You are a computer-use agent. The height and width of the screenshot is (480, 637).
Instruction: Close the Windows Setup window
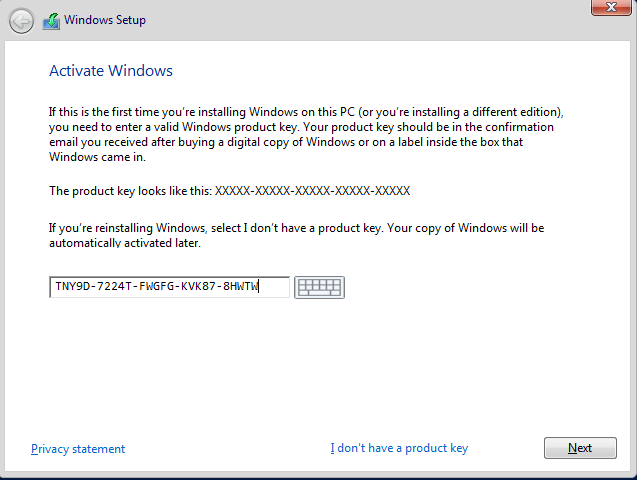611,7
